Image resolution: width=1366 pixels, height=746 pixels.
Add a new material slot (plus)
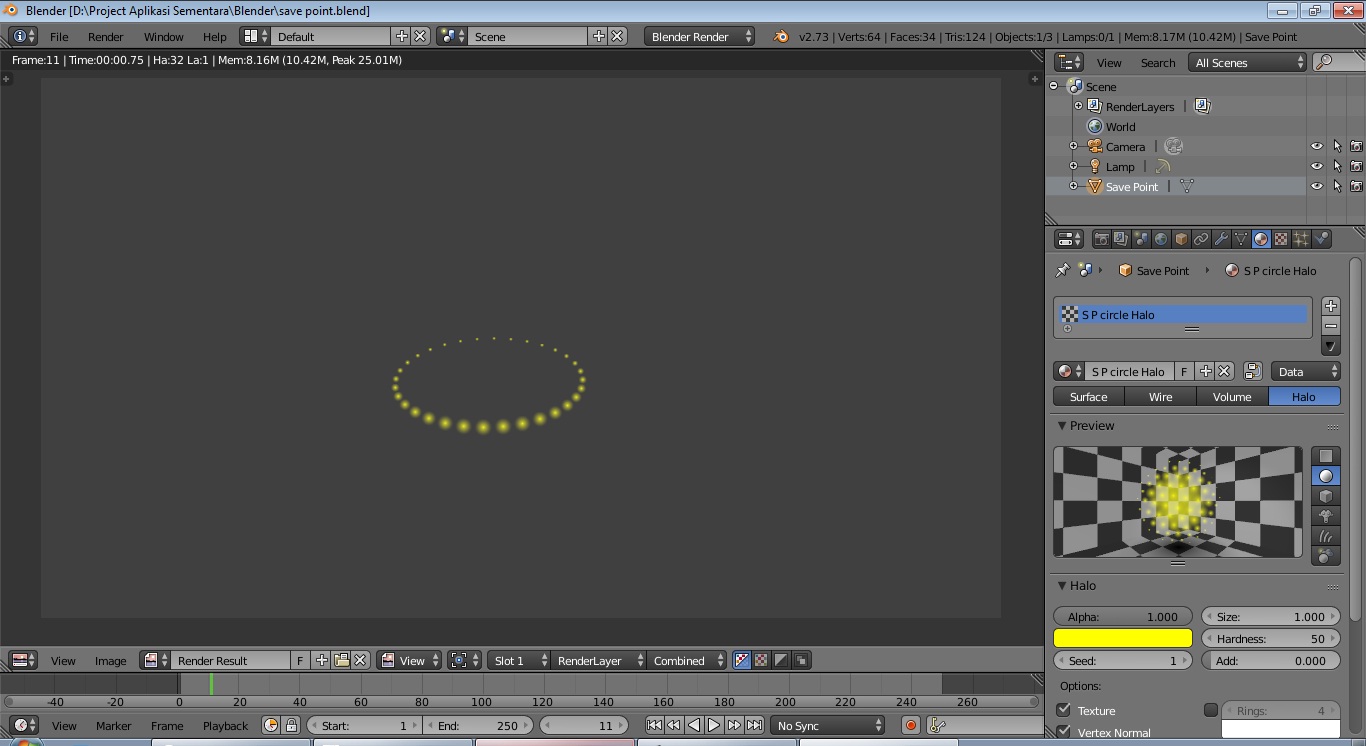point(1330,306)
